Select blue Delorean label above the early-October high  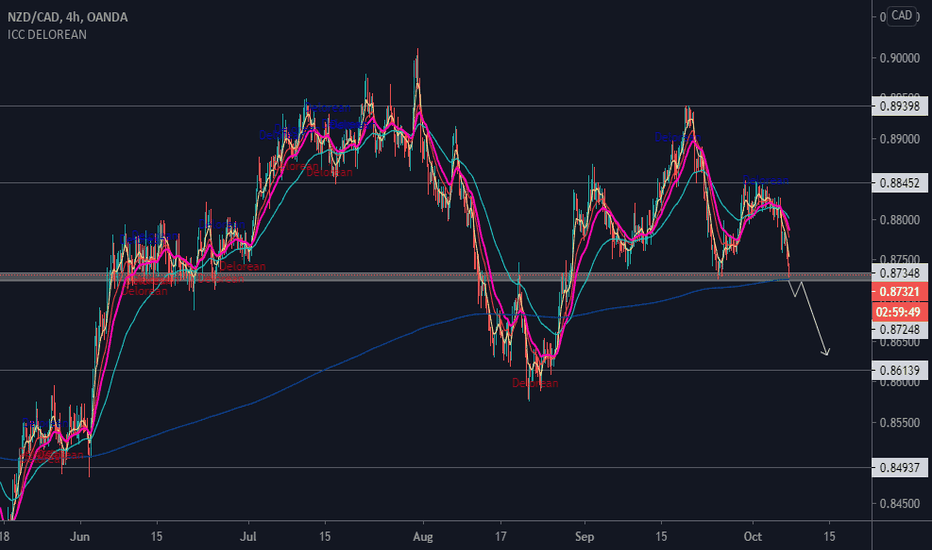[766, 180]
